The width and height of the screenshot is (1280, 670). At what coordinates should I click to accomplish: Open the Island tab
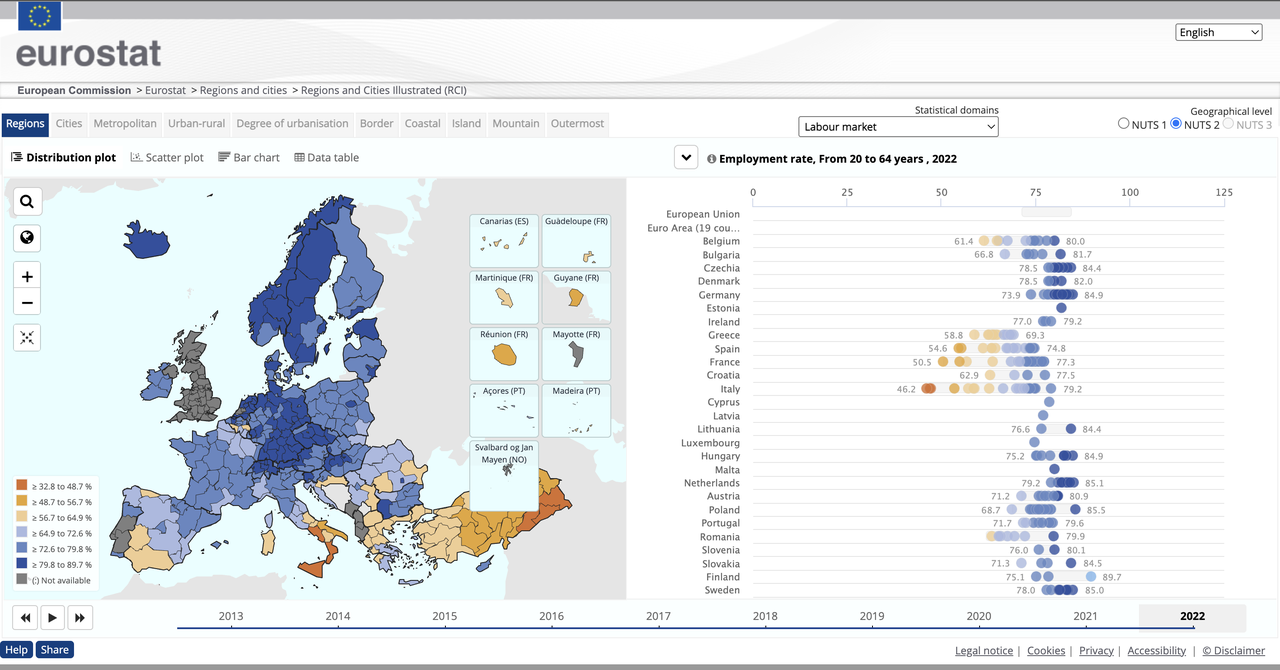(467, 124)
